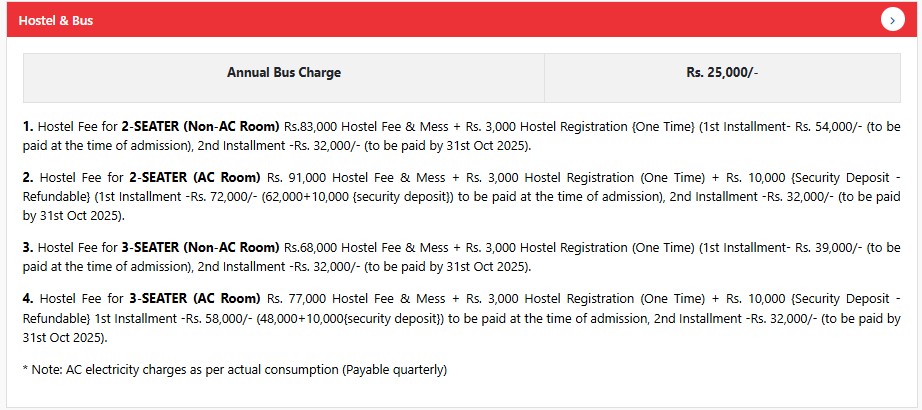The height and width of the screenshot is (410, 922).
Task: Select the Annual Bus Charge cell
Action: (284, 73)
